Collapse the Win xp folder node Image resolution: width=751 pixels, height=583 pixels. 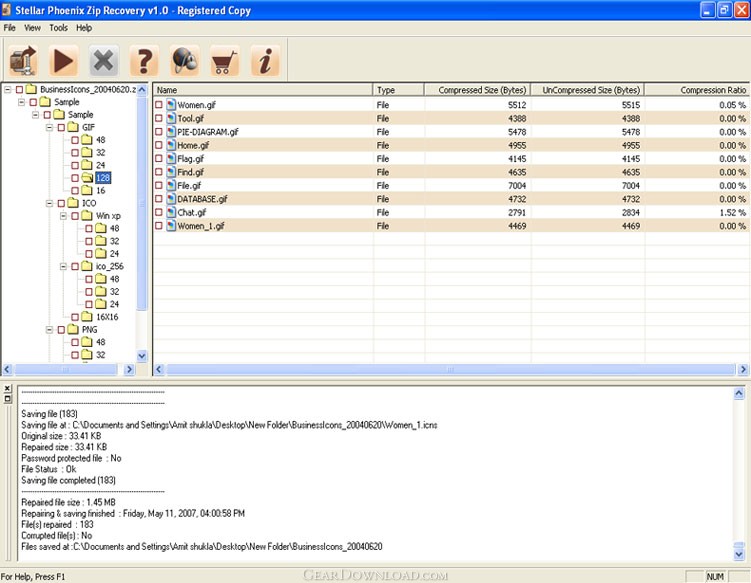click(63, 216)
